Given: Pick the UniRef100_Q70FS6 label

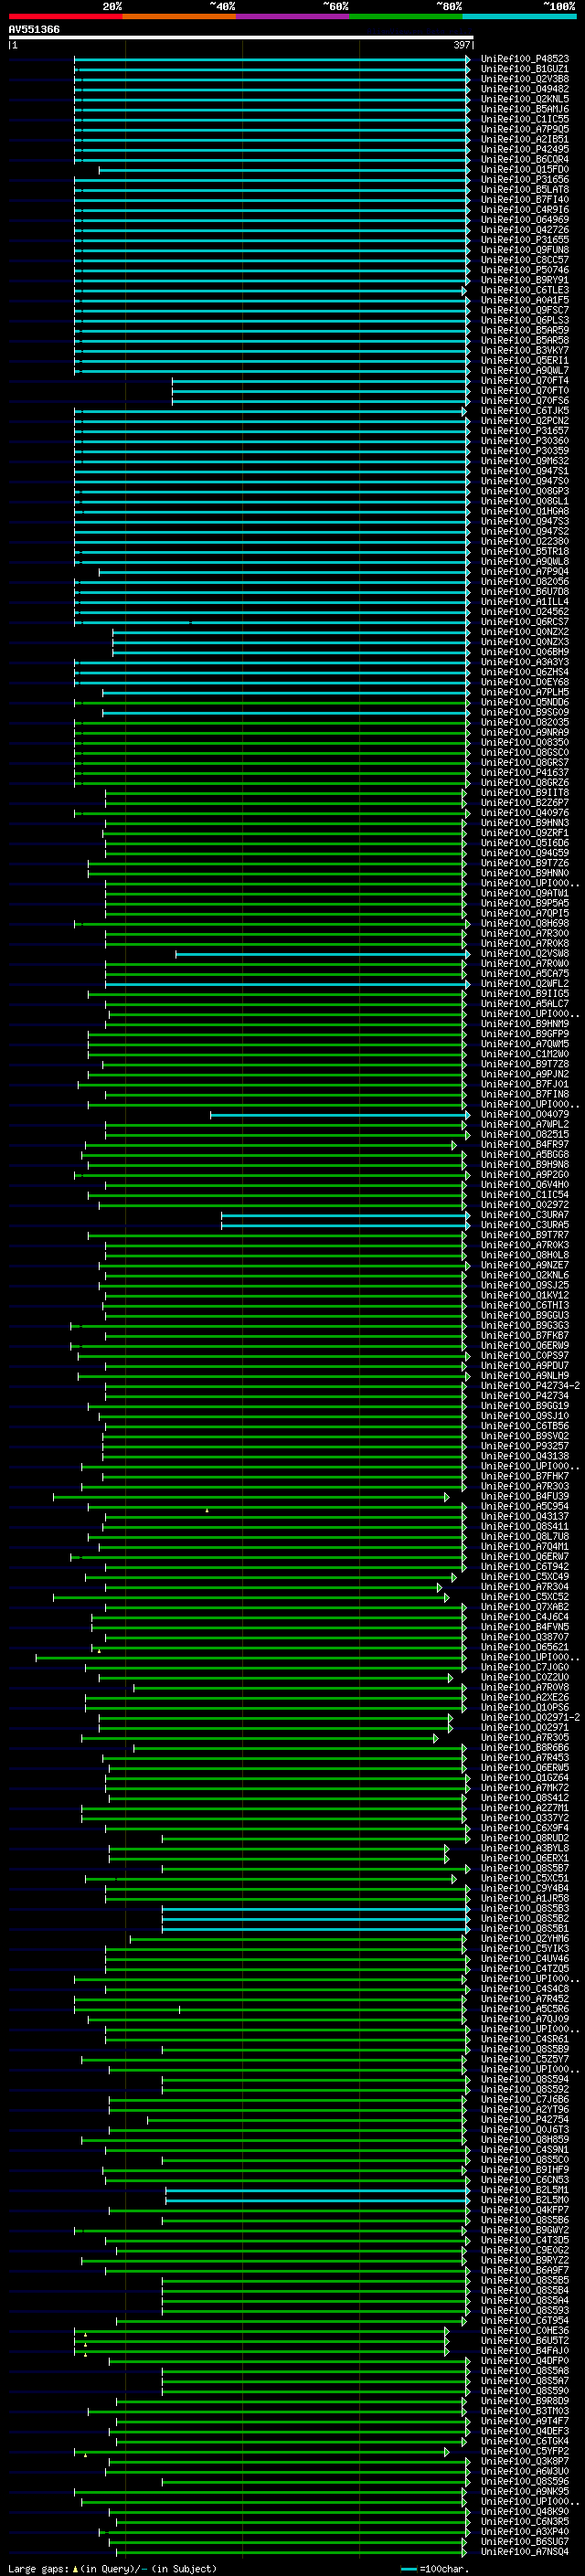Looking at the screenshot, I should 524,401.
